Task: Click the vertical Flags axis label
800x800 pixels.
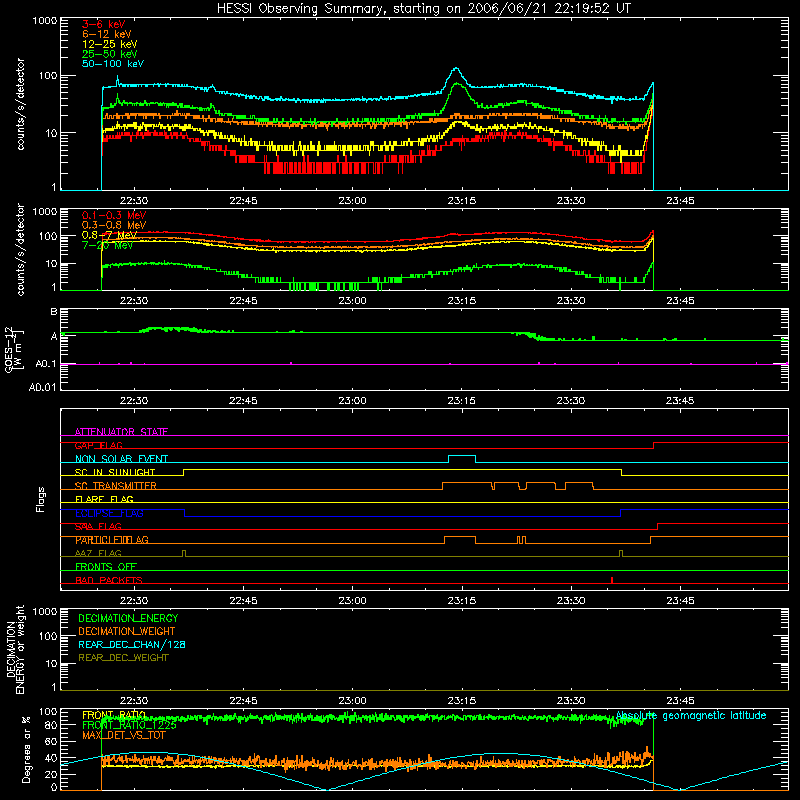Action: click(x=41, y=499)
